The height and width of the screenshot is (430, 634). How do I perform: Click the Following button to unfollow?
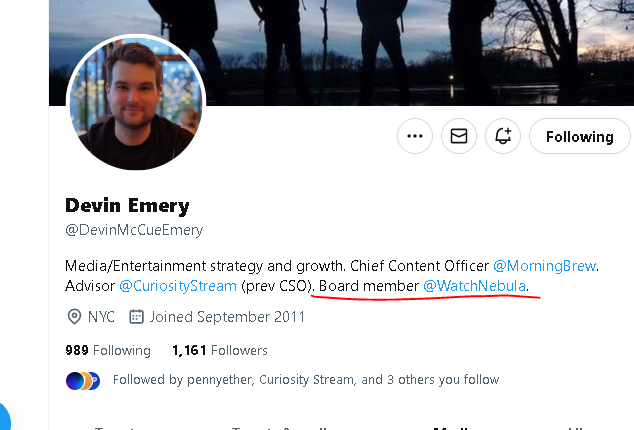coord(580,136)
